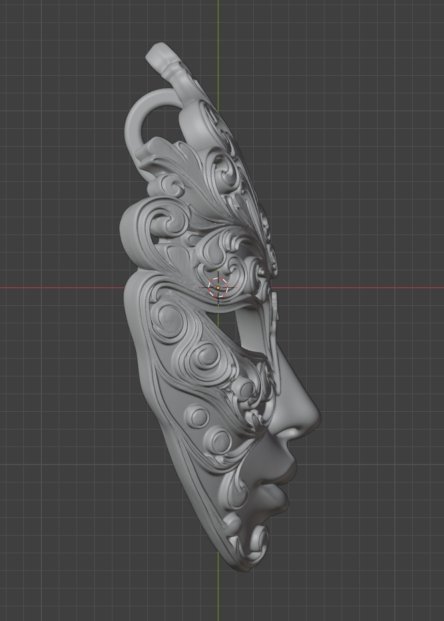The height and width of the screenshot is (621, 444).
Task: Select the stem protruding above the mask
Action: (166, 63)
